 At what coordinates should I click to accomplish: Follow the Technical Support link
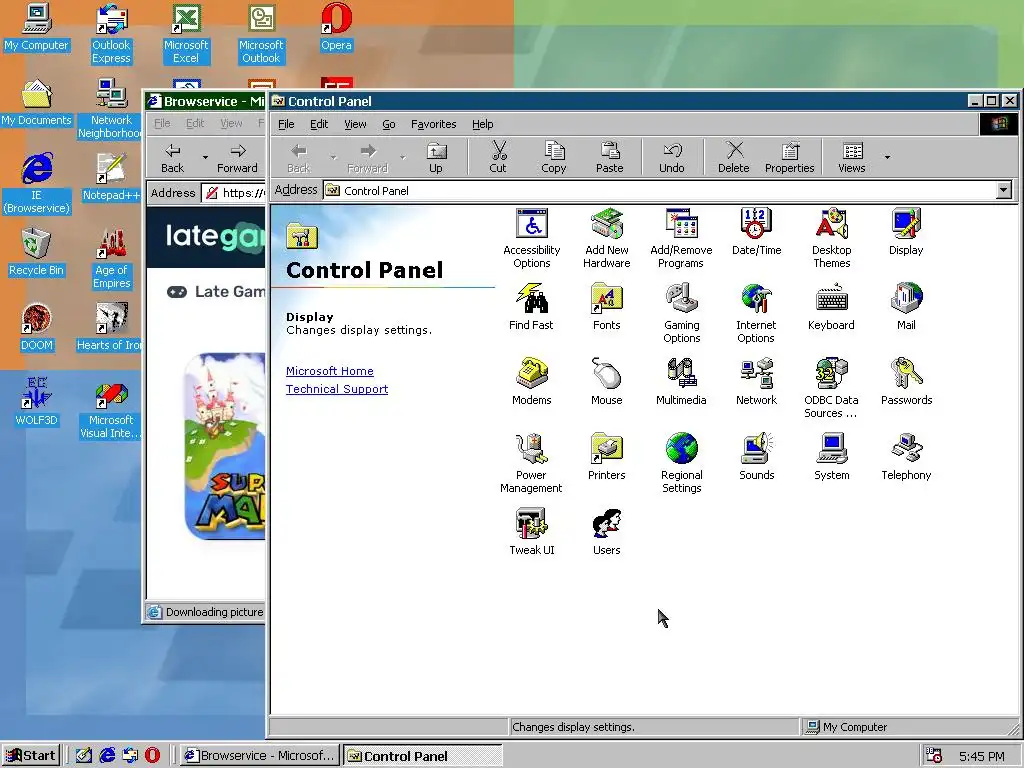click(337, 389)
